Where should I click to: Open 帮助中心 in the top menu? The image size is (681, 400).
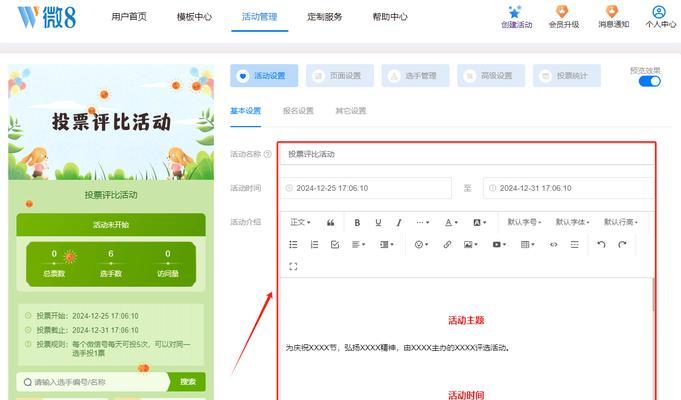[x=390, y=17]
